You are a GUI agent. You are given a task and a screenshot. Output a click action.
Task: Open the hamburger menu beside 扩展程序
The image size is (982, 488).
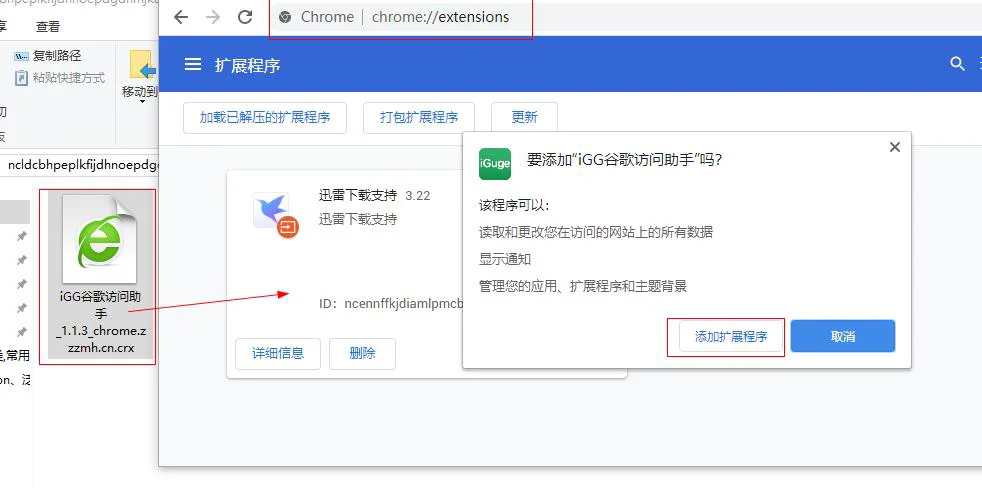point(193,65)
